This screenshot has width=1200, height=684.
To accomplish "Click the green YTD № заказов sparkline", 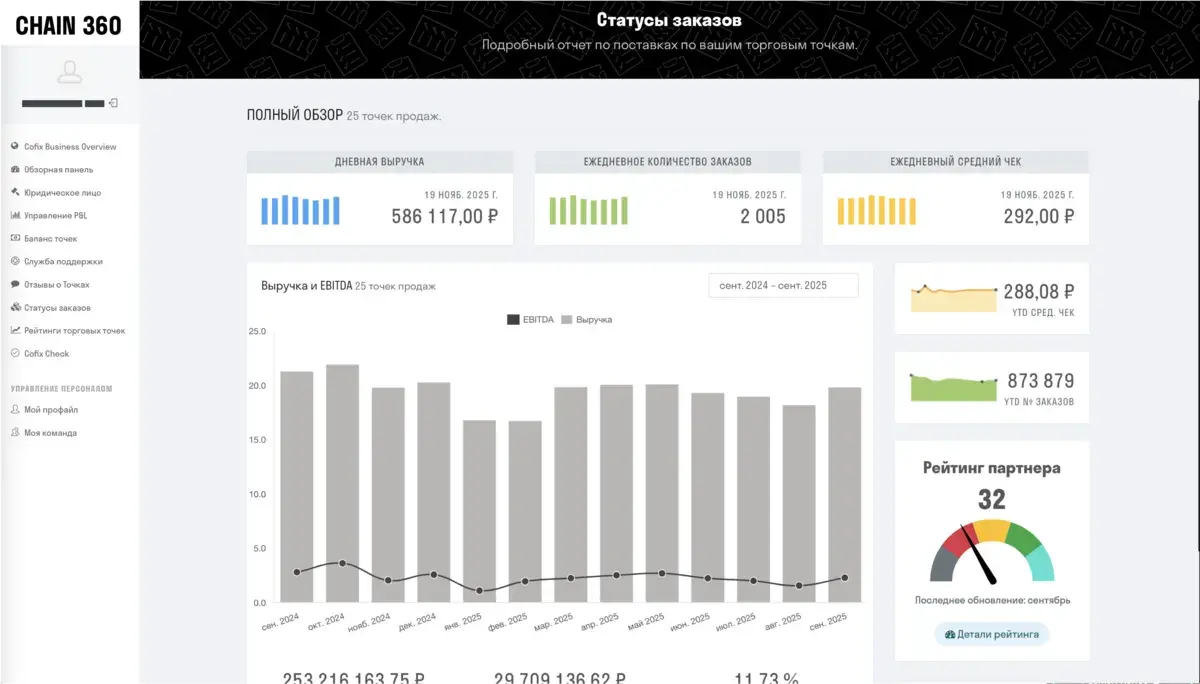I will (x=954, y=386).
